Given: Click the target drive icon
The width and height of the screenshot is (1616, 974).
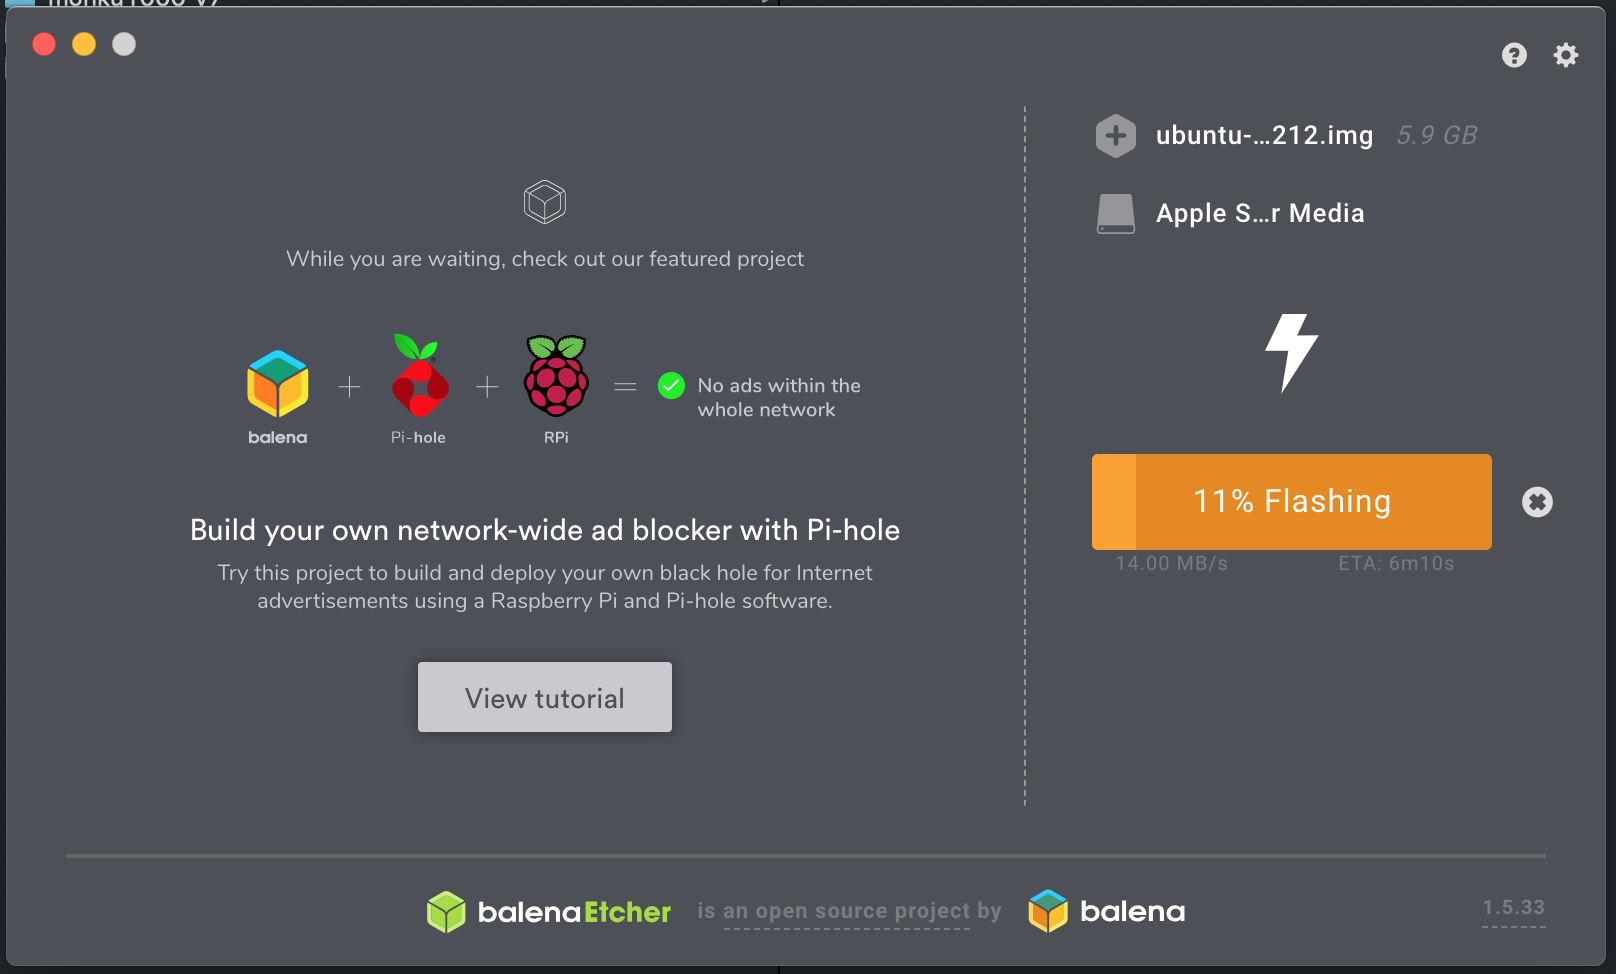Looking at the screenshot, I should point(1115,214).
